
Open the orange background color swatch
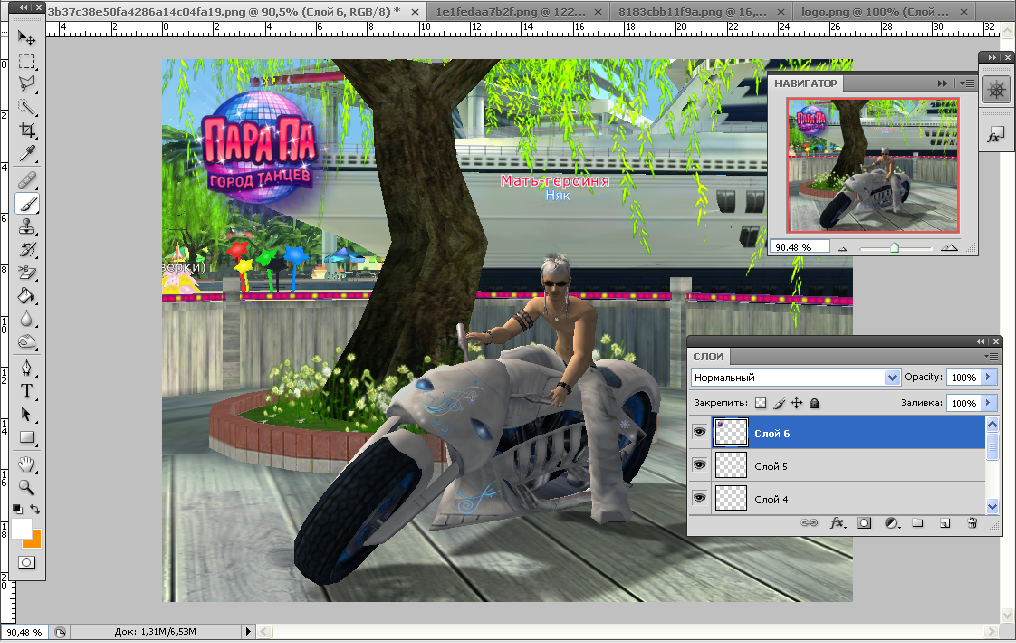click(x=35, y=542)
